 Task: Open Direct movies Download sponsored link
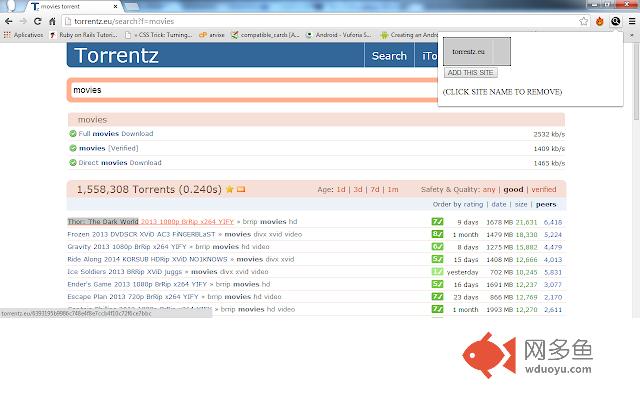(120, 162)
